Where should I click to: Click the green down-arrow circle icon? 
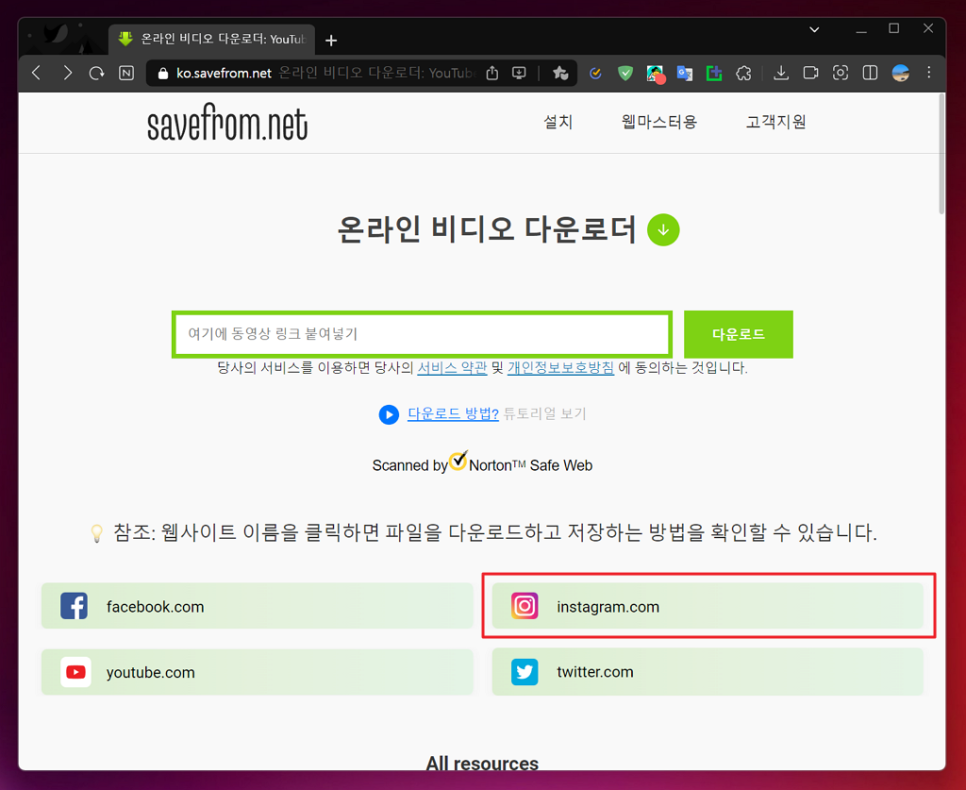(x=663, y=230)
